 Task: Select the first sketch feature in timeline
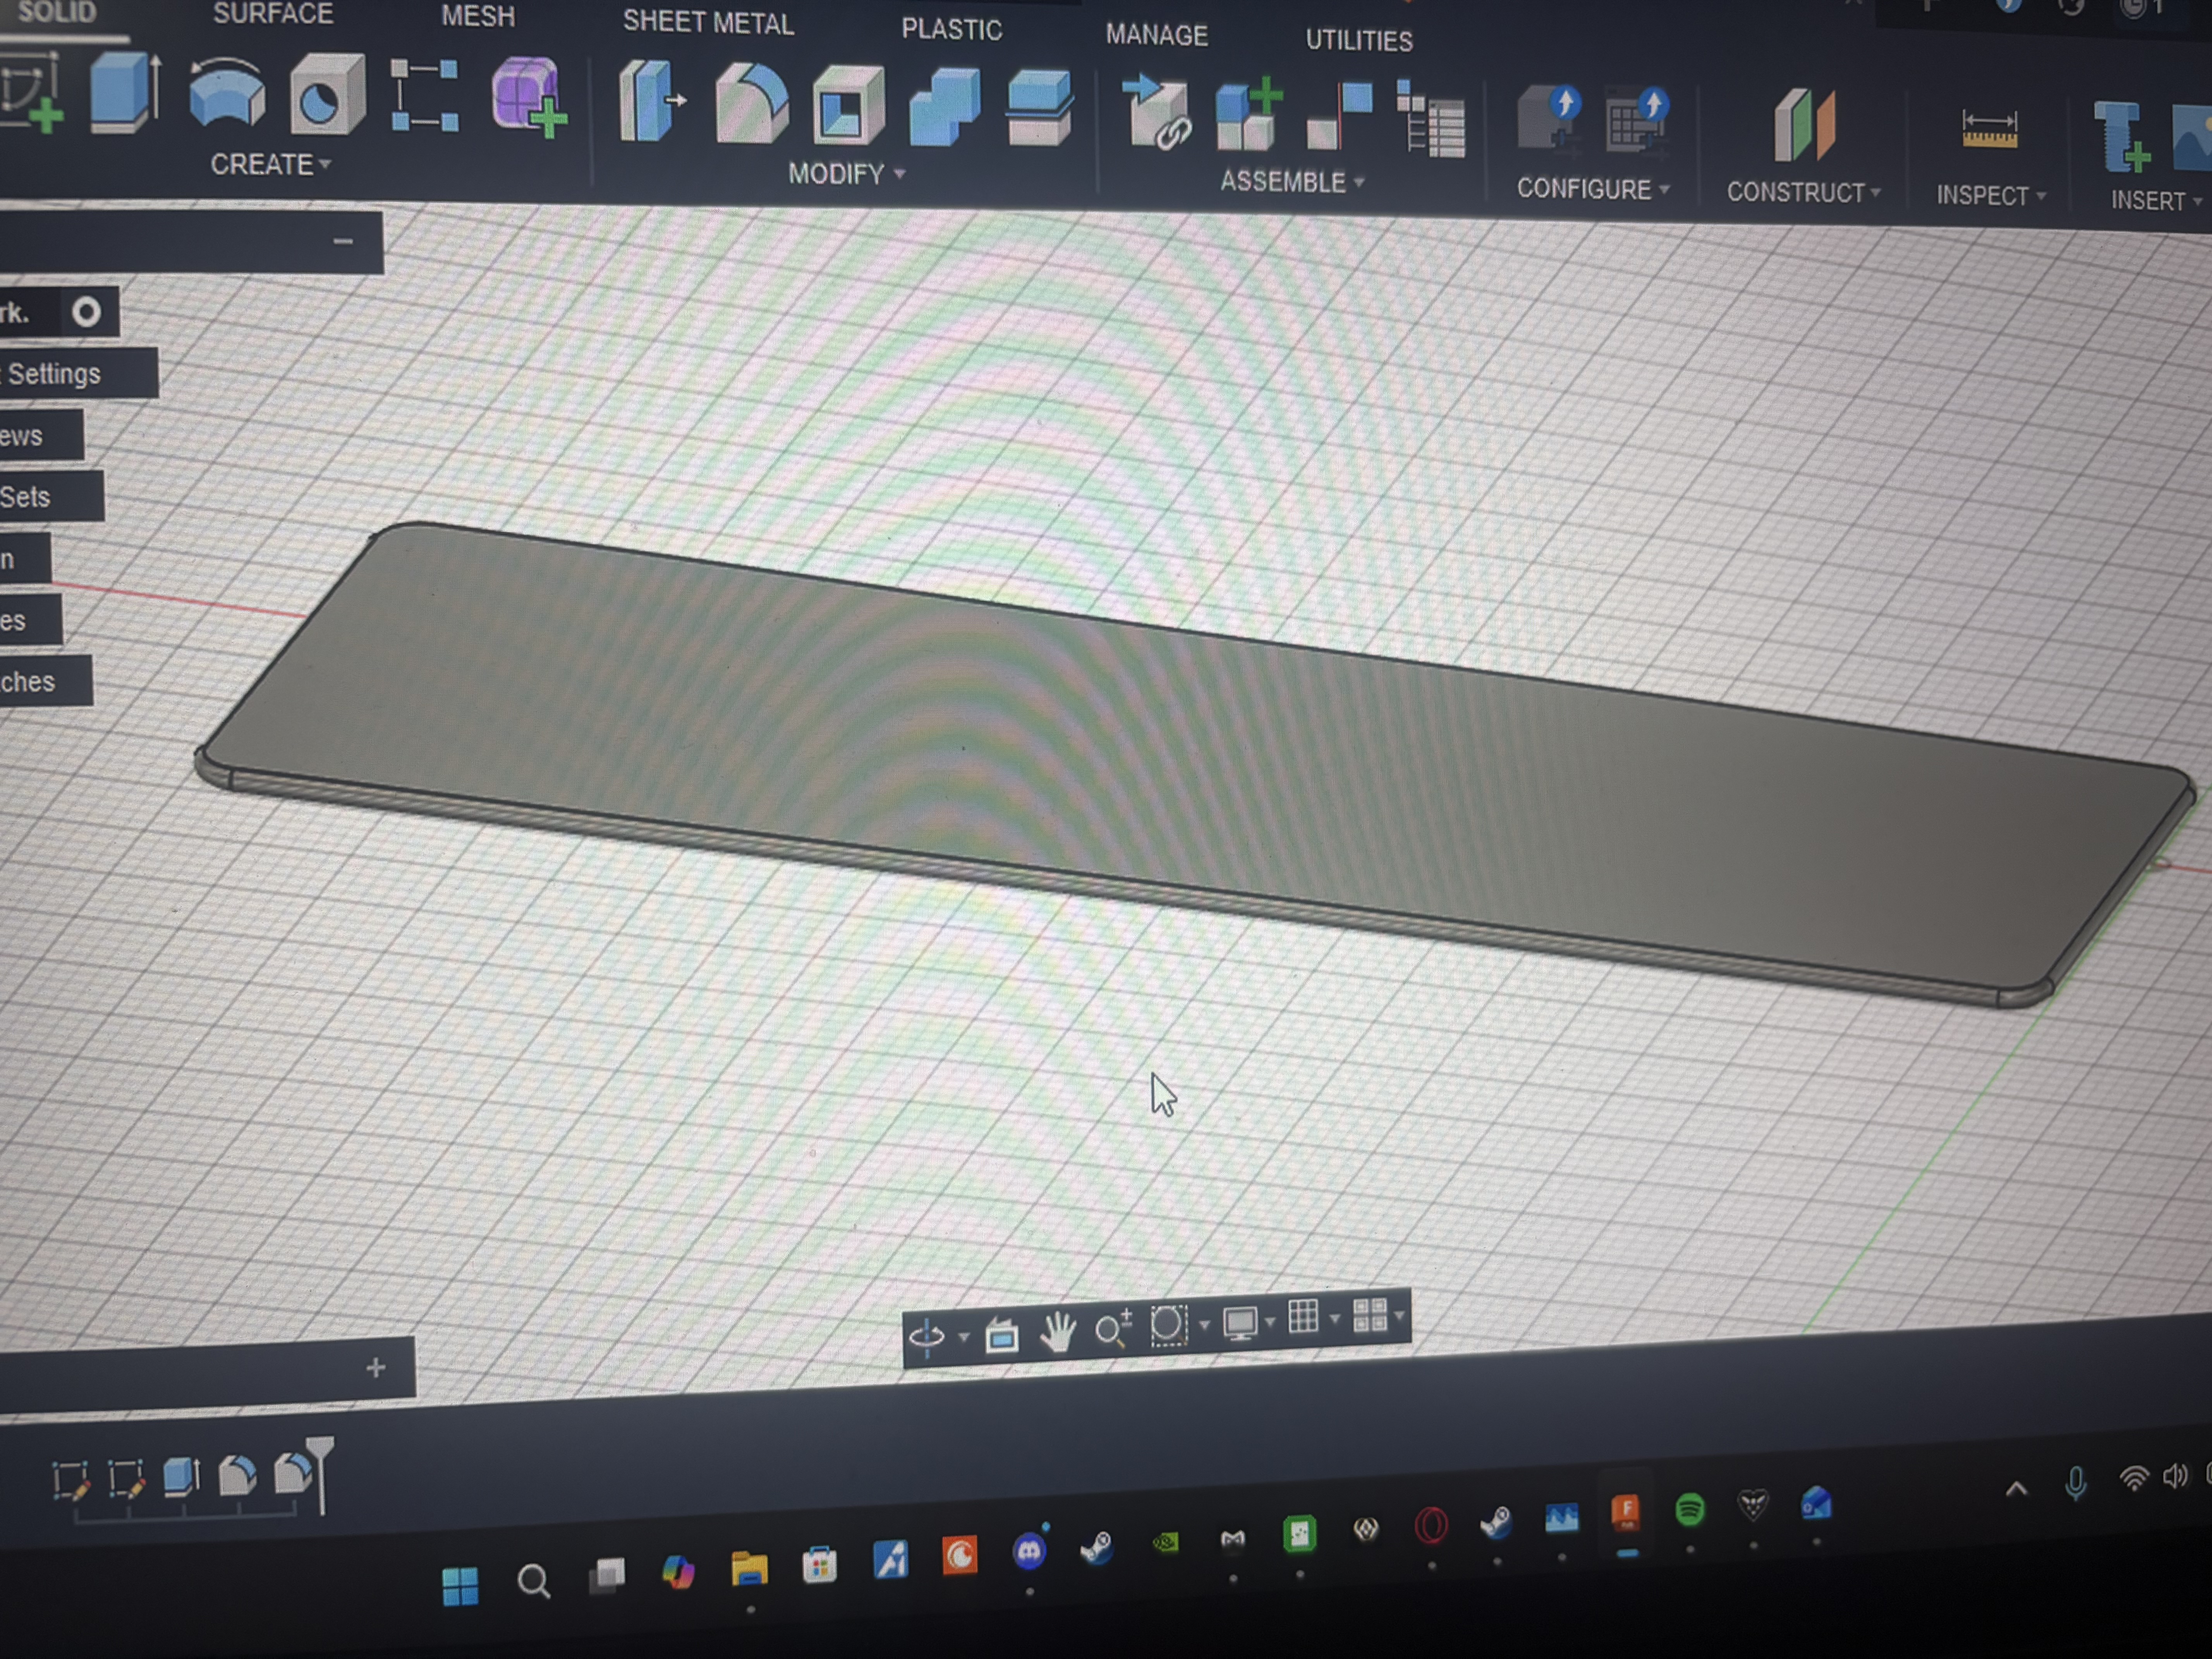point(71,1480)
